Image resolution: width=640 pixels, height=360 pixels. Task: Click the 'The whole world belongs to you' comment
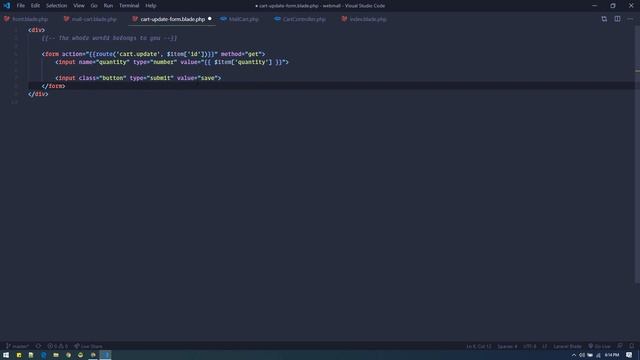(x=109, y=38)
